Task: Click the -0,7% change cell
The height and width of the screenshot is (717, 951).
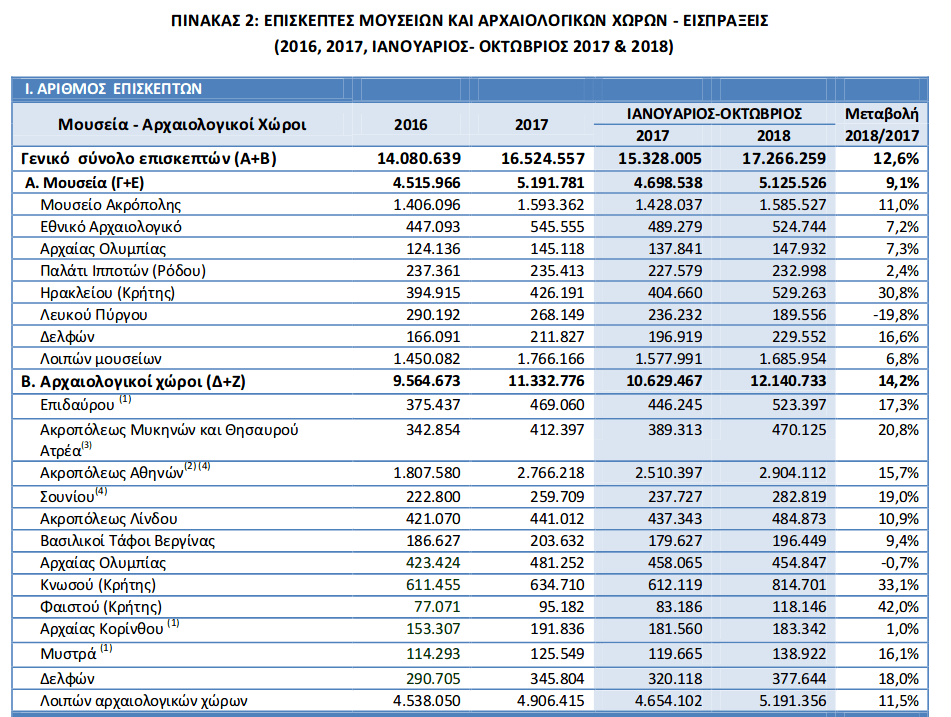Action: pos(900,563)
